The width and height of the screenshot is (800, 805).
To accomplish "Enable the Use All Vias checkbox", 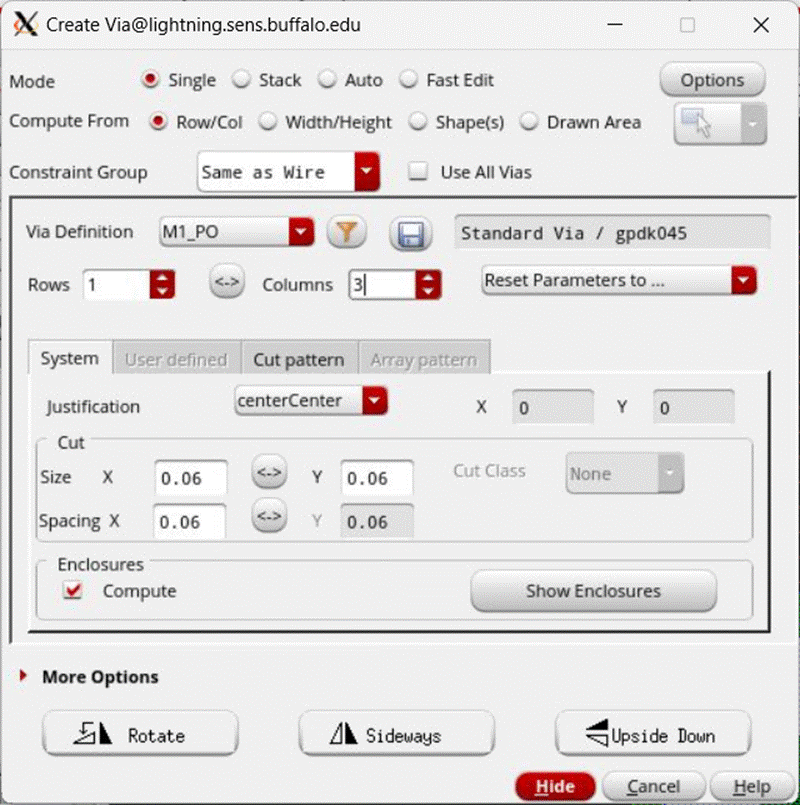I will click(417, 172).
